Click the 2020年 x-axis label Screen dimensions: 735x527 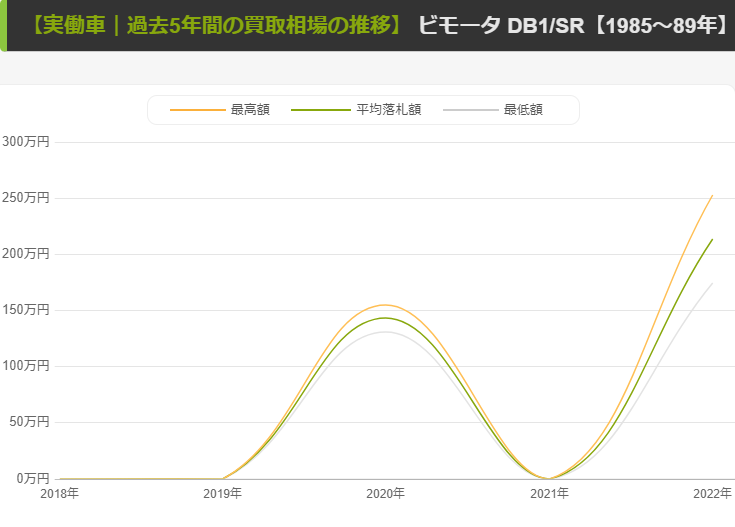tap(385, 493)
